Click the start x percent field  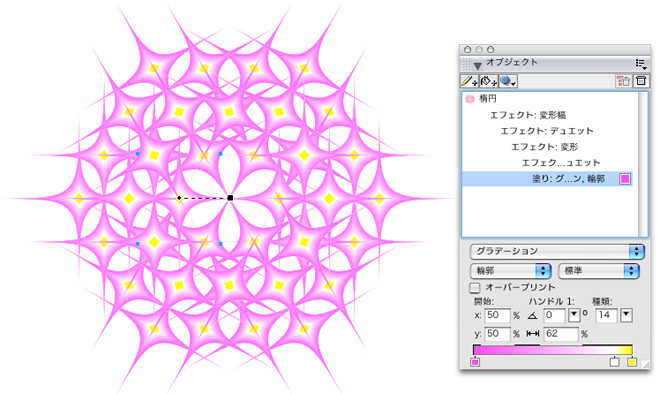(x=497, y=315)
